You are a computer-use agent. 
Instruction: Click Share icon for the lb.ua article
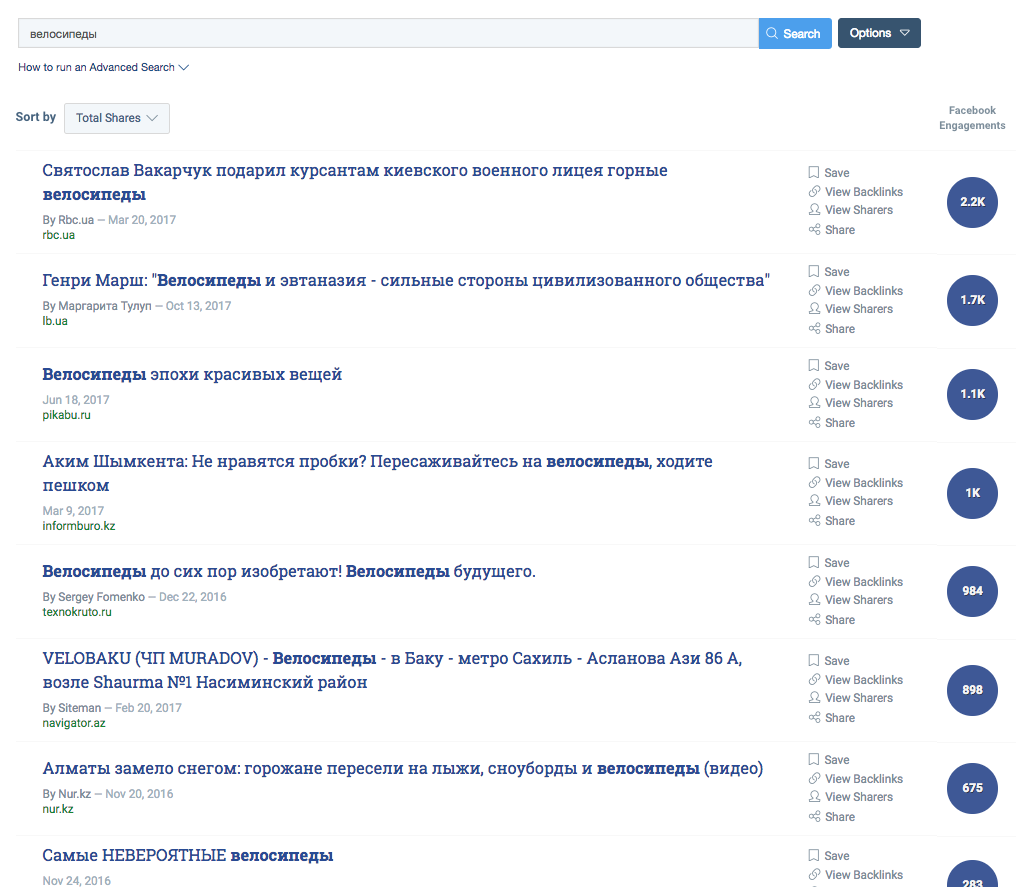point(814,328)
